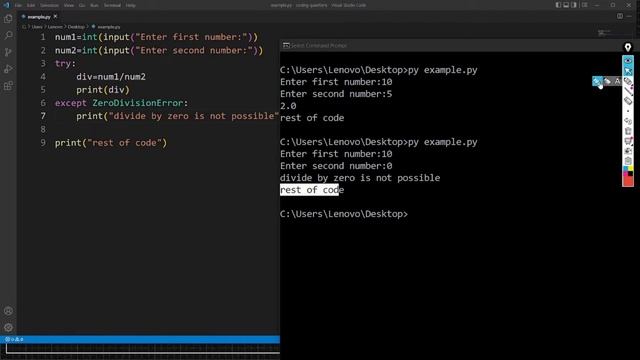Click 'divide by zero is not possible' terminal output
The image size is (640, 360).
(x=360, y=178)
